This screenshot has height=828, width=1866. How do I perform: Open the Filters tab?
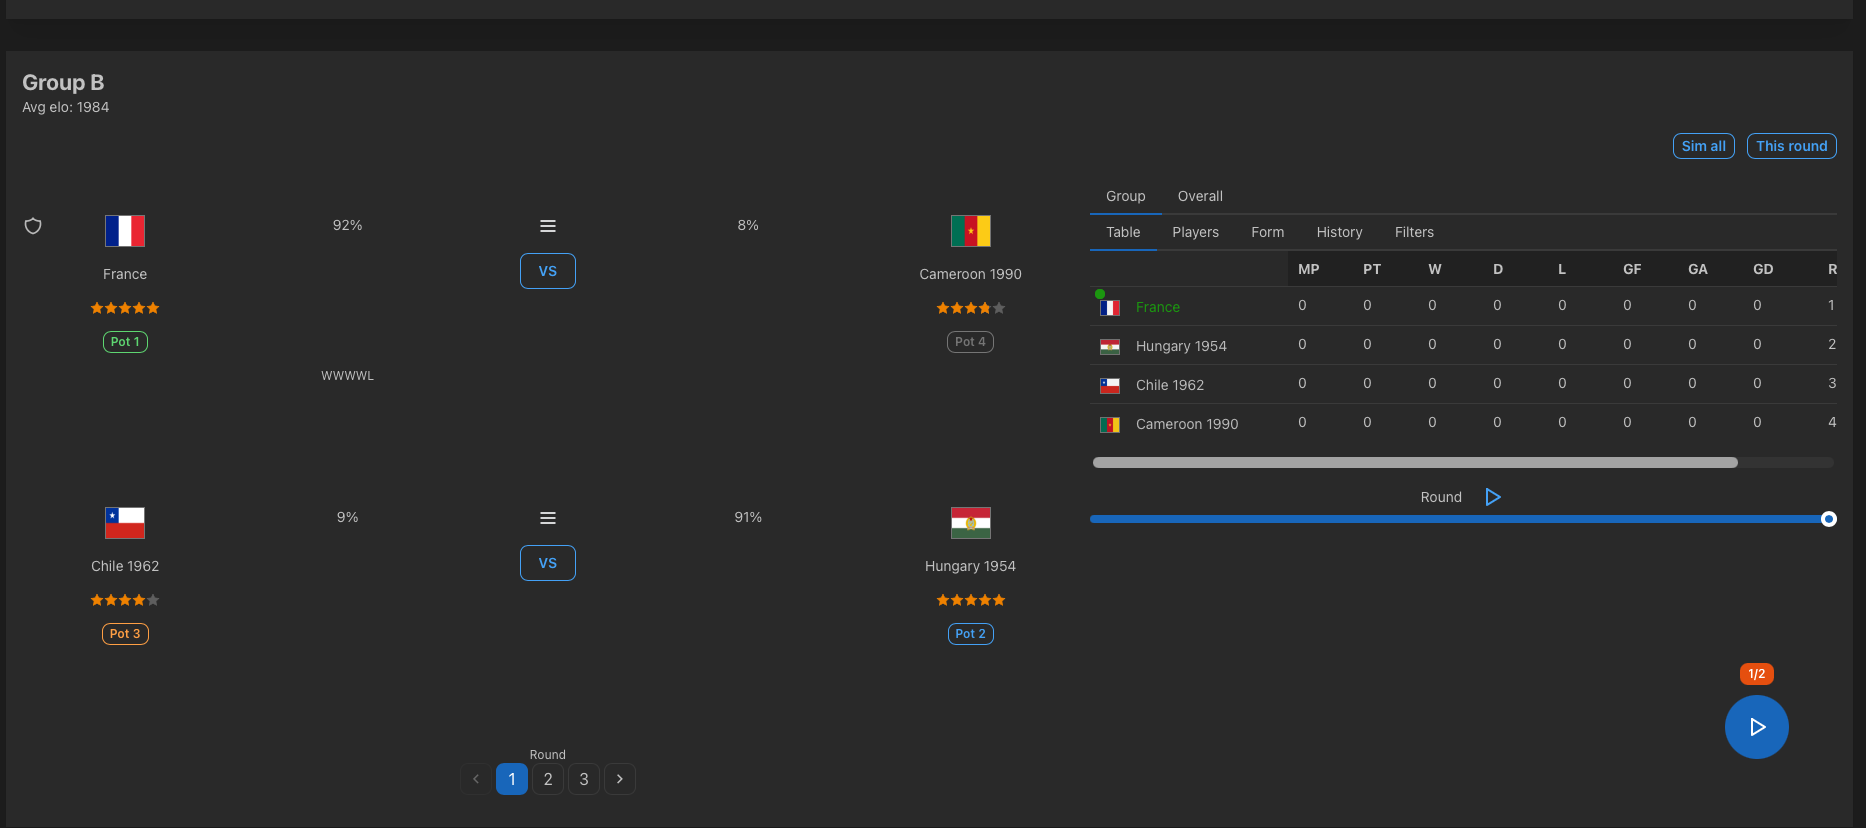(1414, 232)
